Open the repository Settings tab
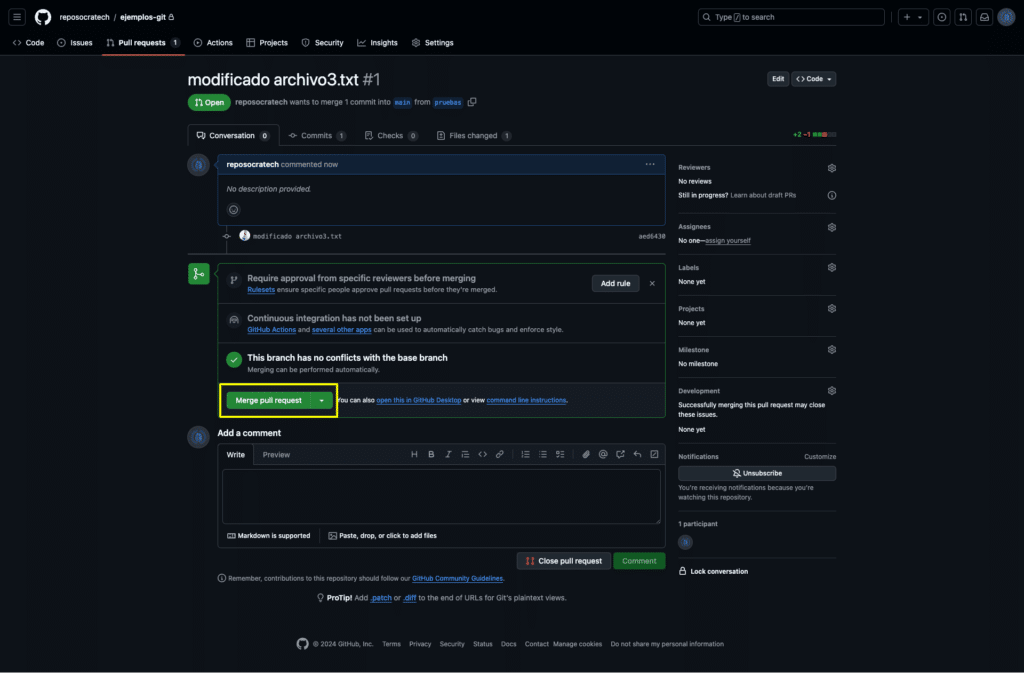The image size is (1024, 673). coord(432,42)
